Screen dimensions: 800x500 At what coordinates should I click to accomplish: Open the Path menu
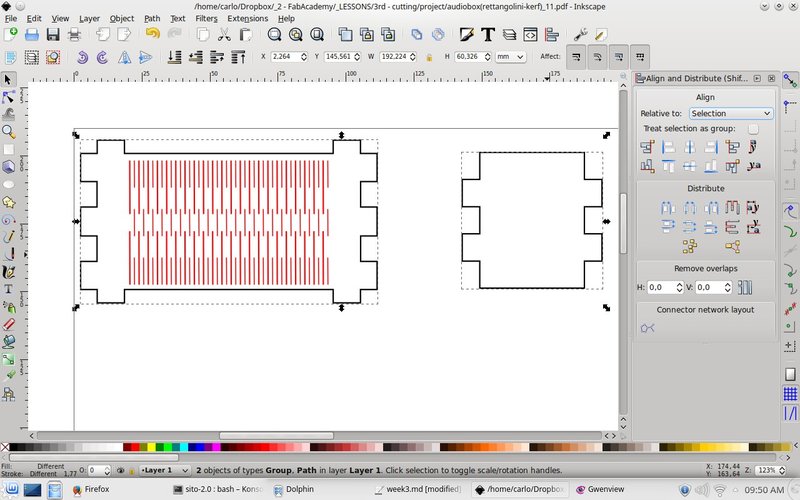pos(152,18)
